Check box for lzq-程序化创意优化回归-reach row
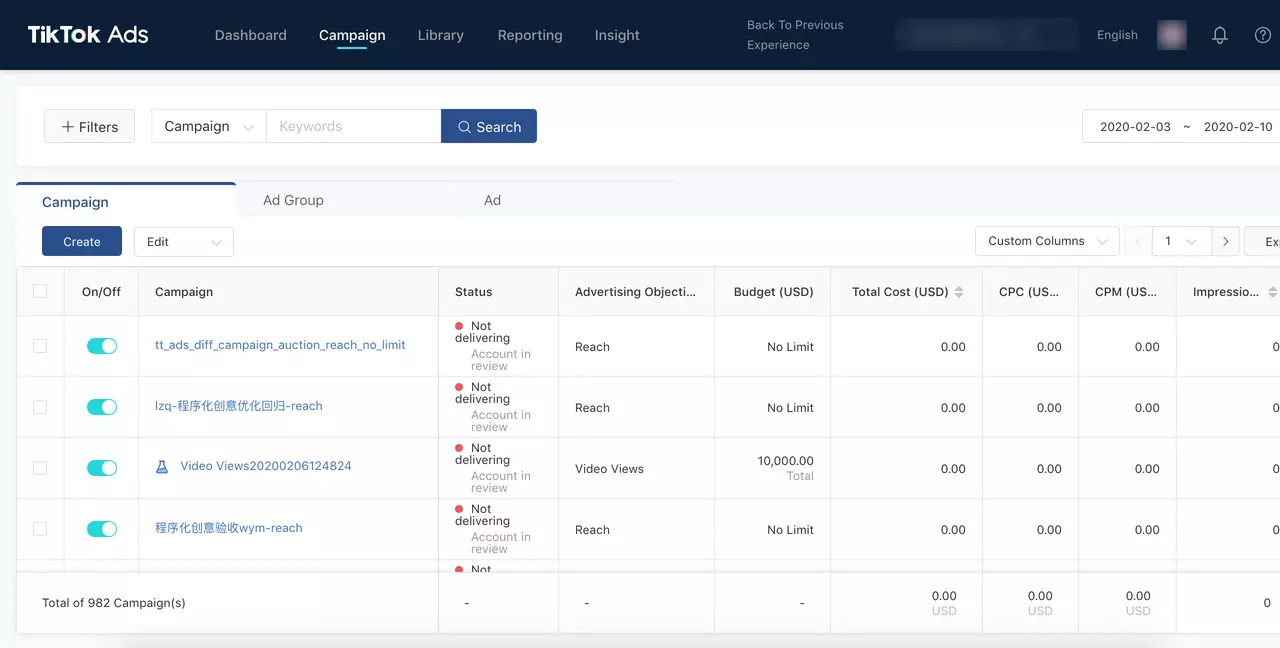Image resolution: width=1280 pixels, height=648 pixels. point(40,407)
